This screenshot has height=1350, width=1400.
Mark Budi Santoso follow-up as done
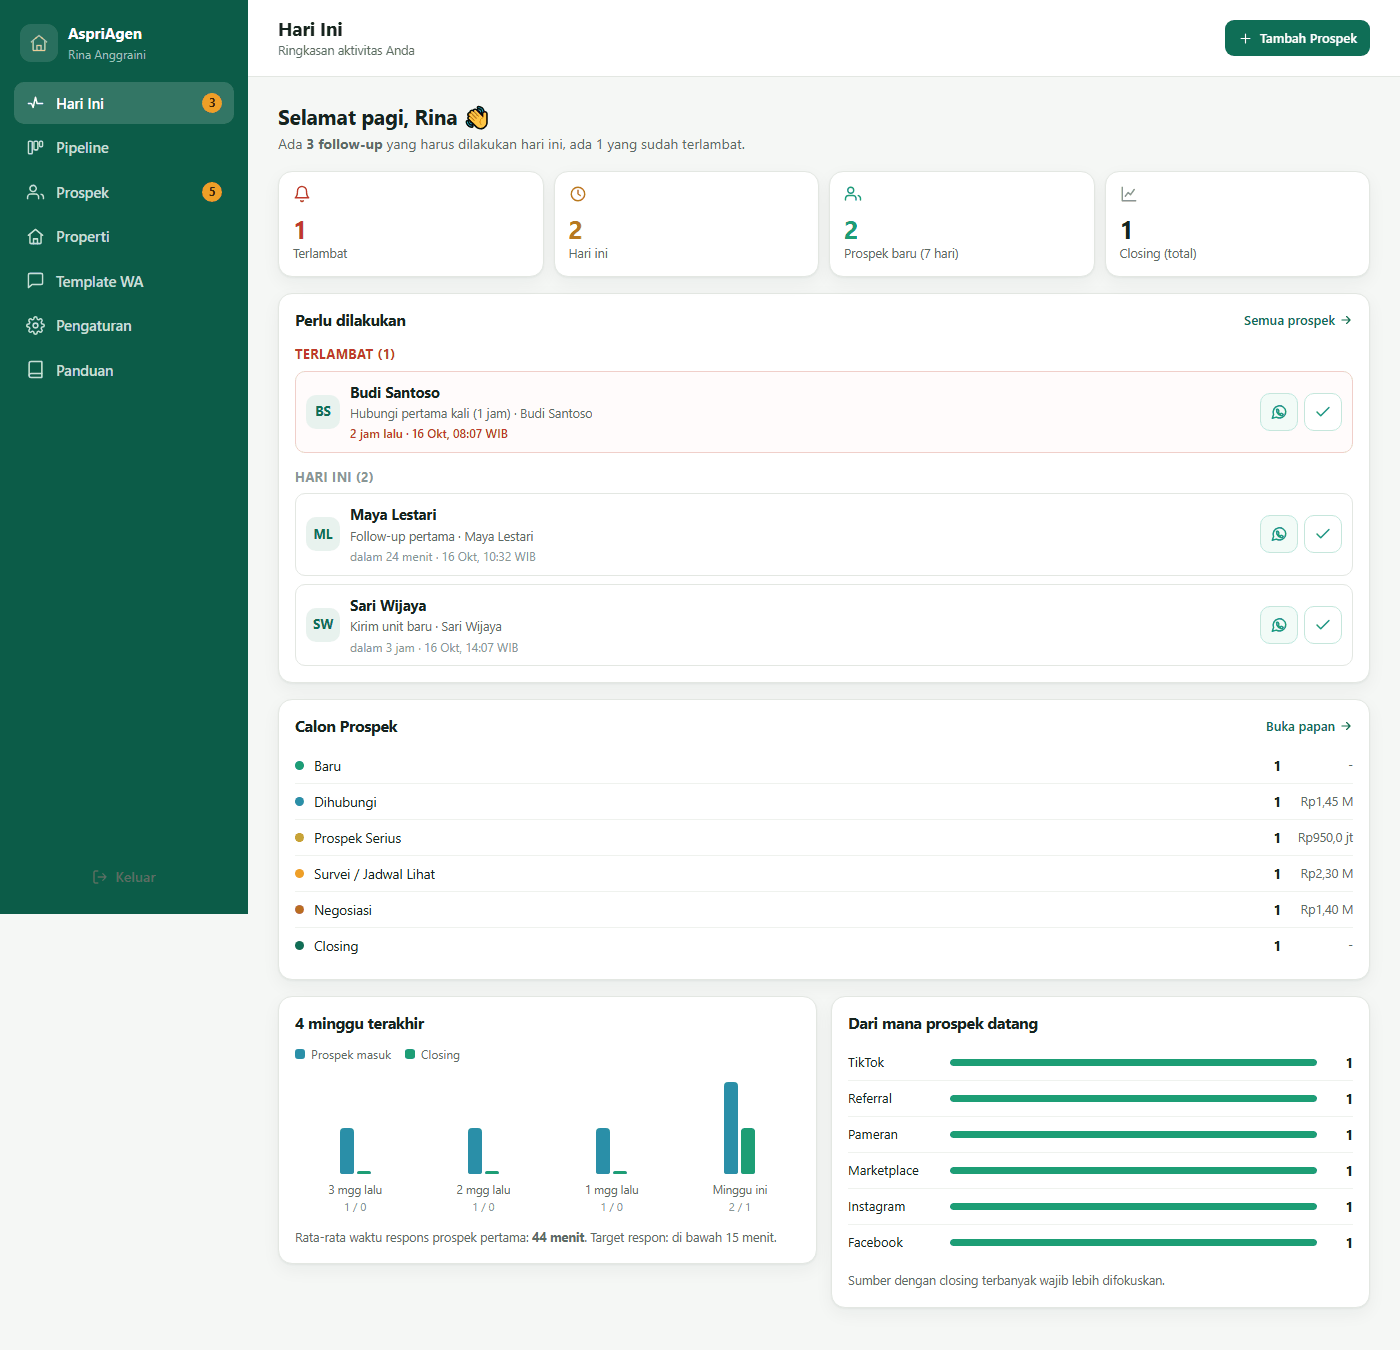pos(1323,412)
